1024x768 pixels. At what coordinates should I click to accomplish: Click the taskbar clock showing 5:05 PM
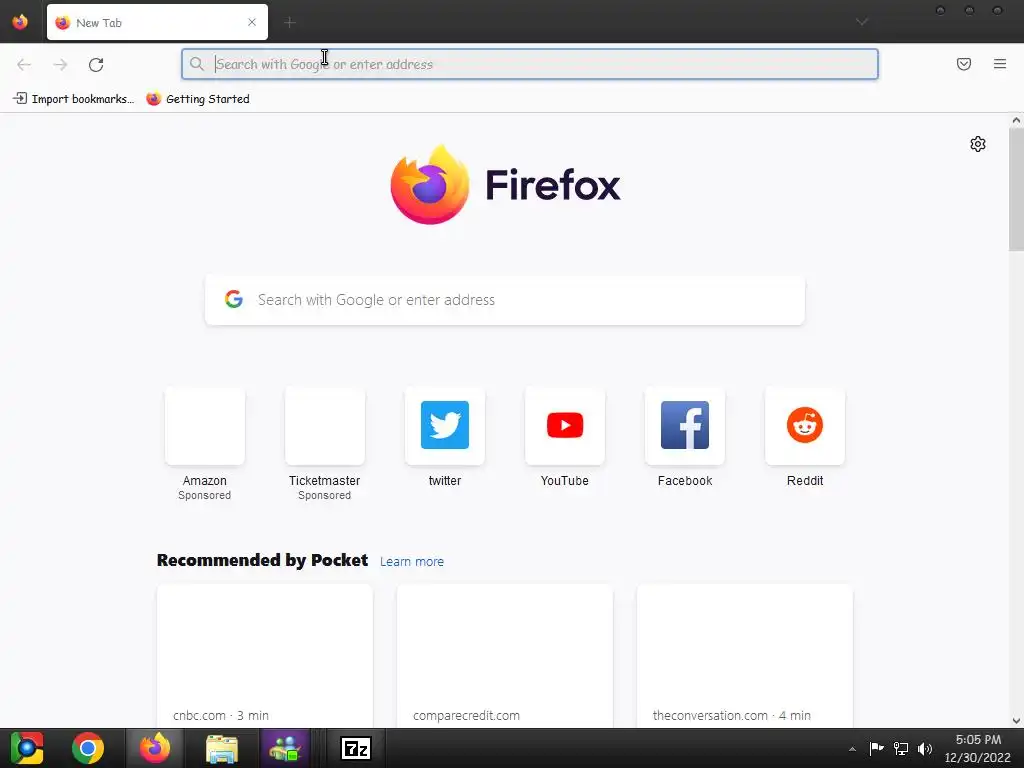(978, 748)
